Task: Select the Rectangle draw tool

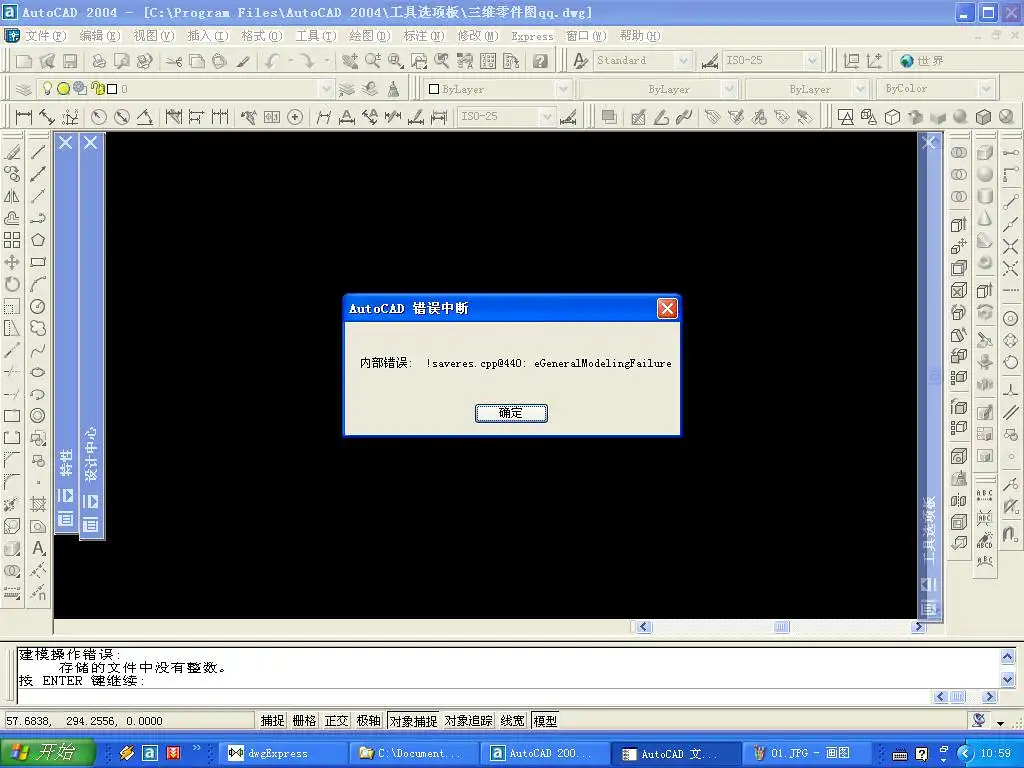Action: coord(38,262)
